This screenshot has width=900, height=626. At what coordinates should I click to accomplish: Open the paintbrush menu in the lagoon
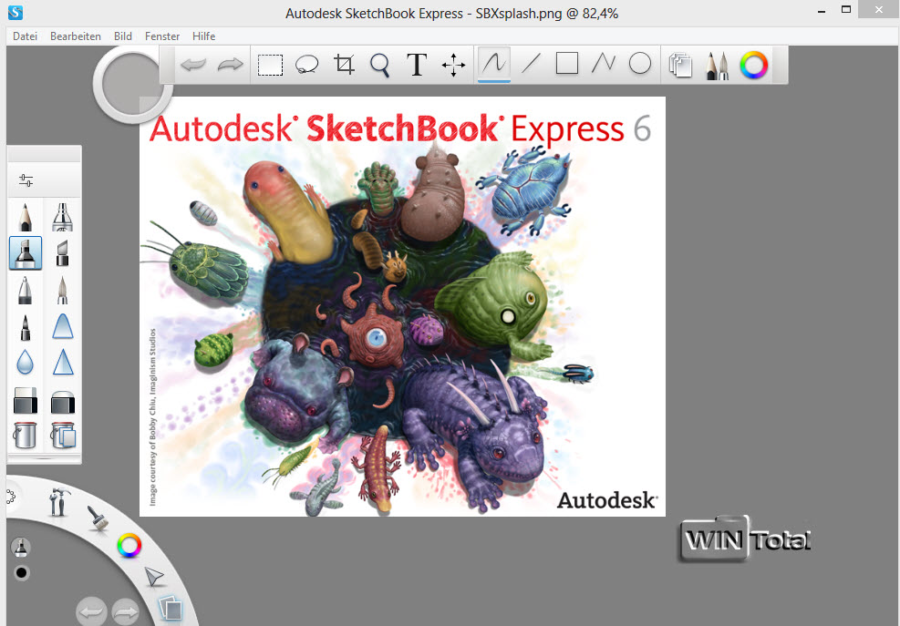(97, 518)
